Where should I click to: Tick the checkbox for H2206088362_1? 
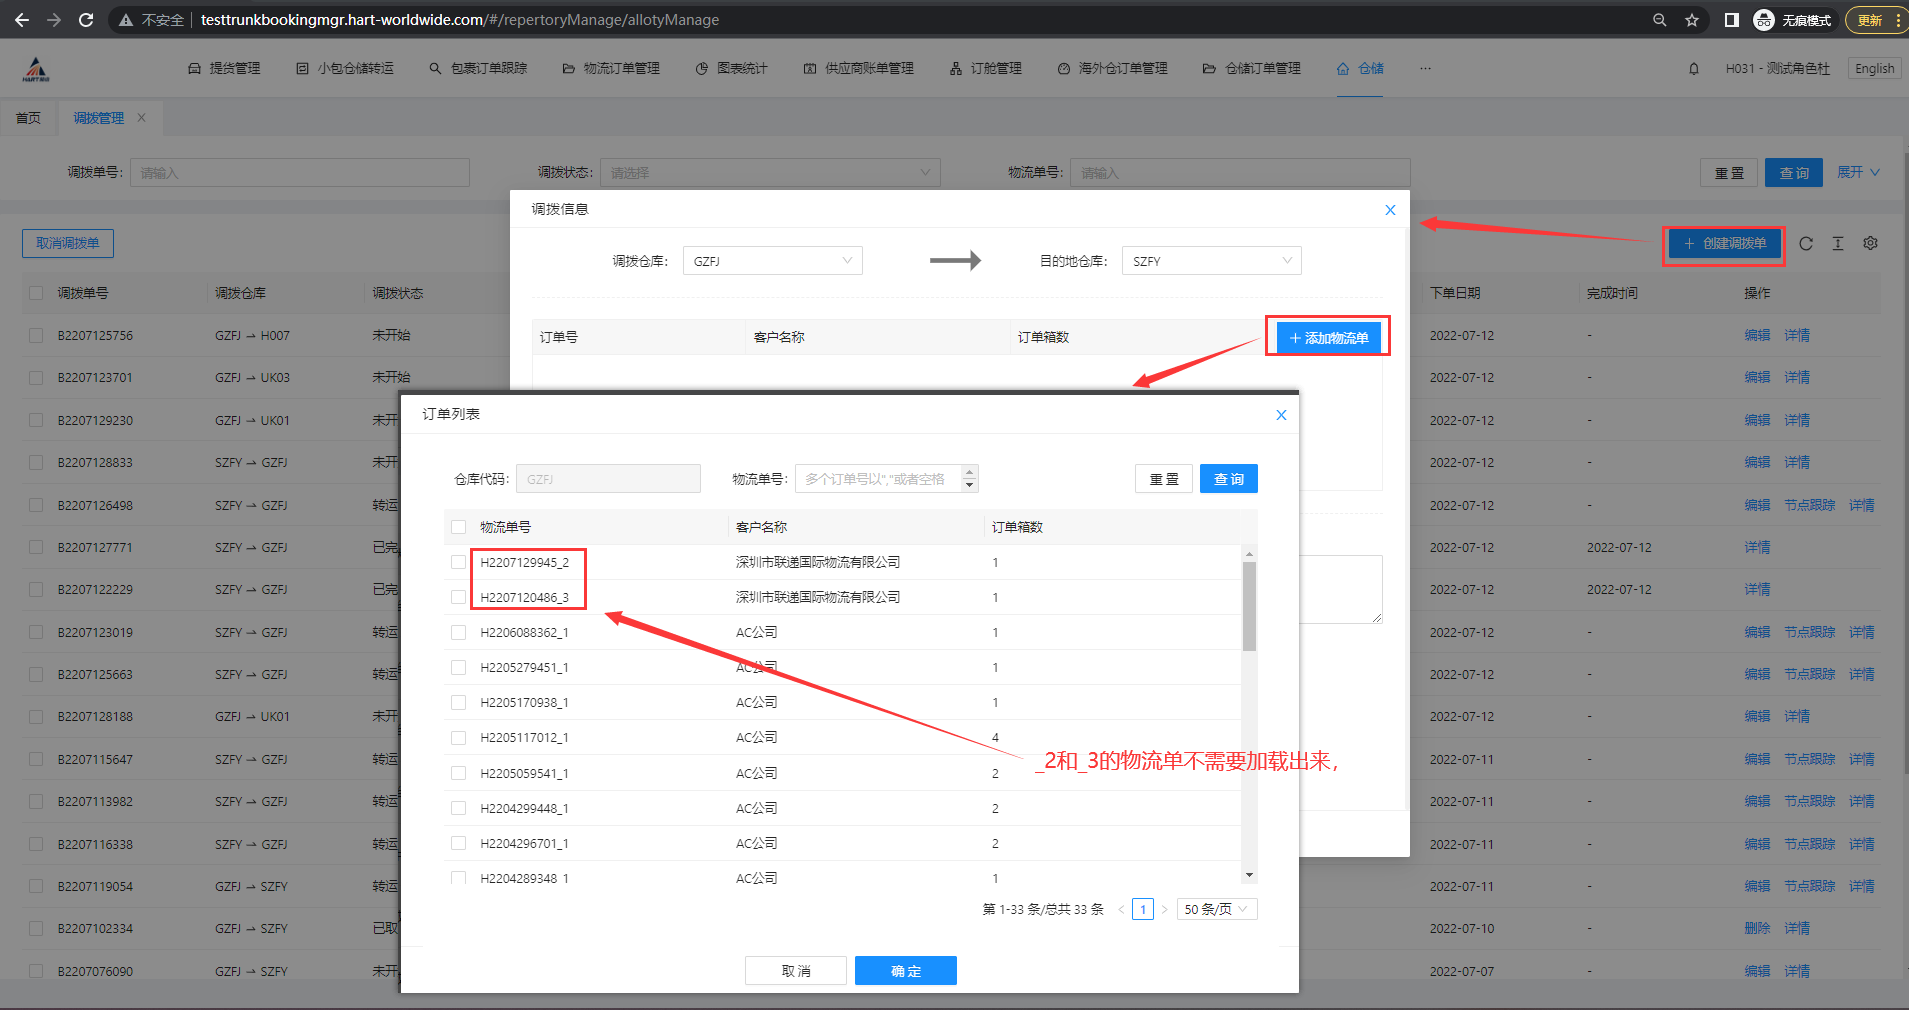pyautogui.click(x=458, y=632)
